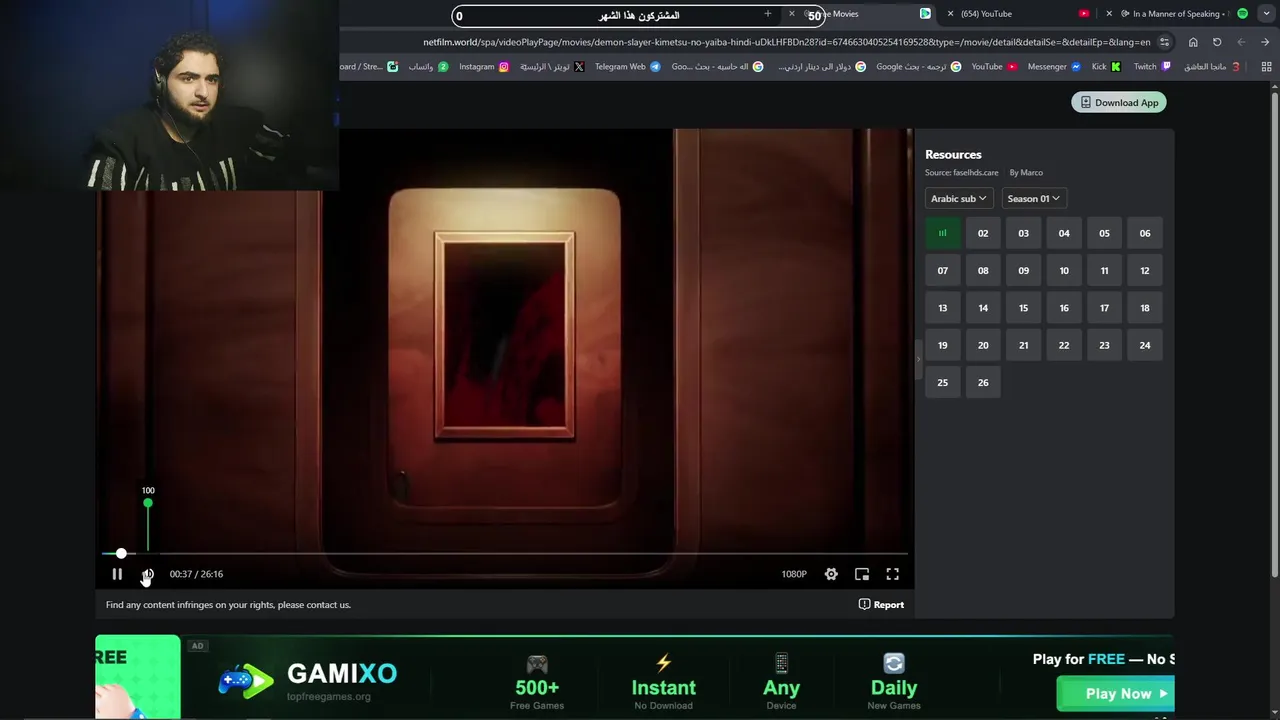Image resolution: width=1280 pixels, height=720 pixels.
Task: Open the Season 01 dropdown
Action: (1034, 198)
